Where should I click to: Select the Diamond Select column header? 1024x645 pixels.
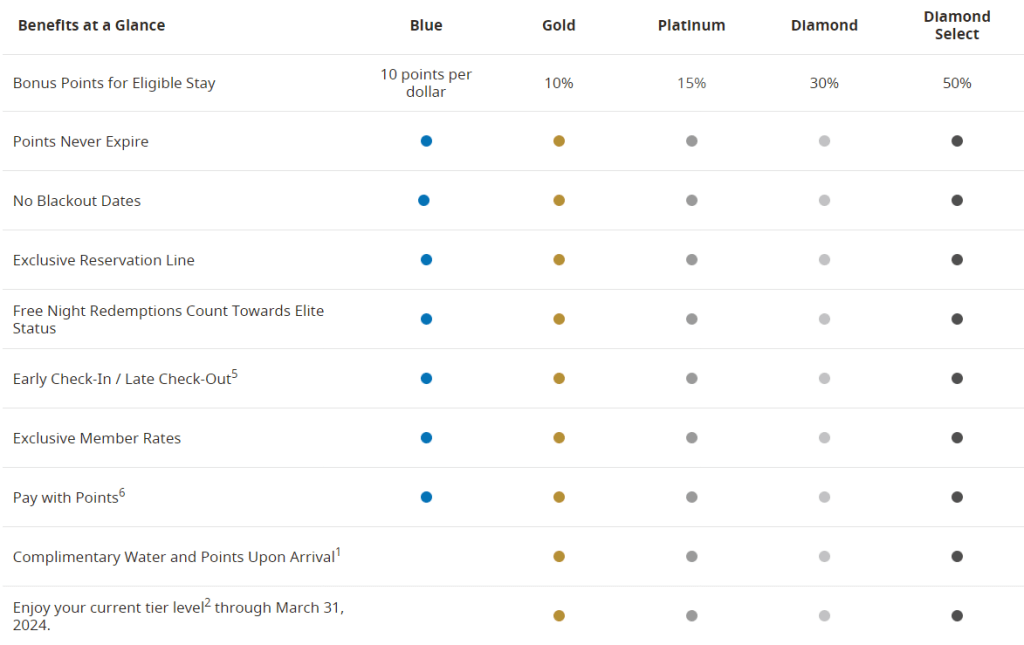(x=957, y=25)
